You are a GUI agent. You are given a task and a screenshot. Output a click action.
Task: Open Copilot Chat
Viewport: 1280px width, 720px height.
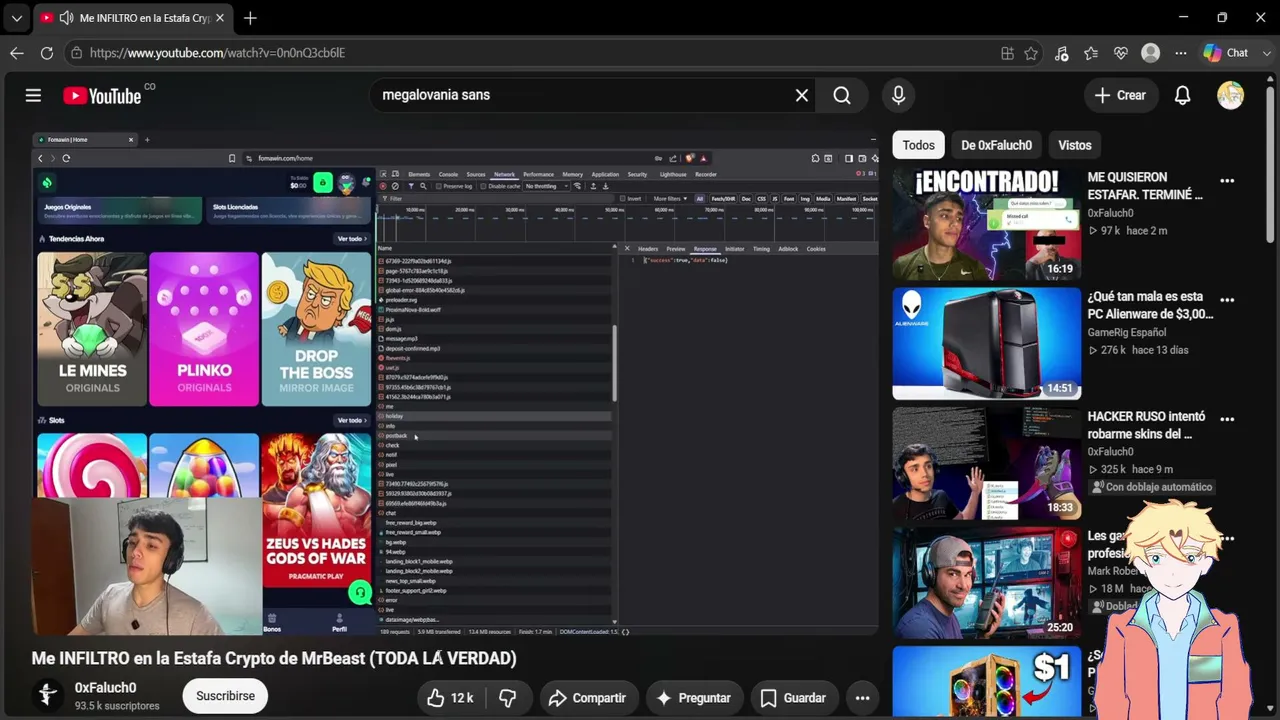(1226, 53)
